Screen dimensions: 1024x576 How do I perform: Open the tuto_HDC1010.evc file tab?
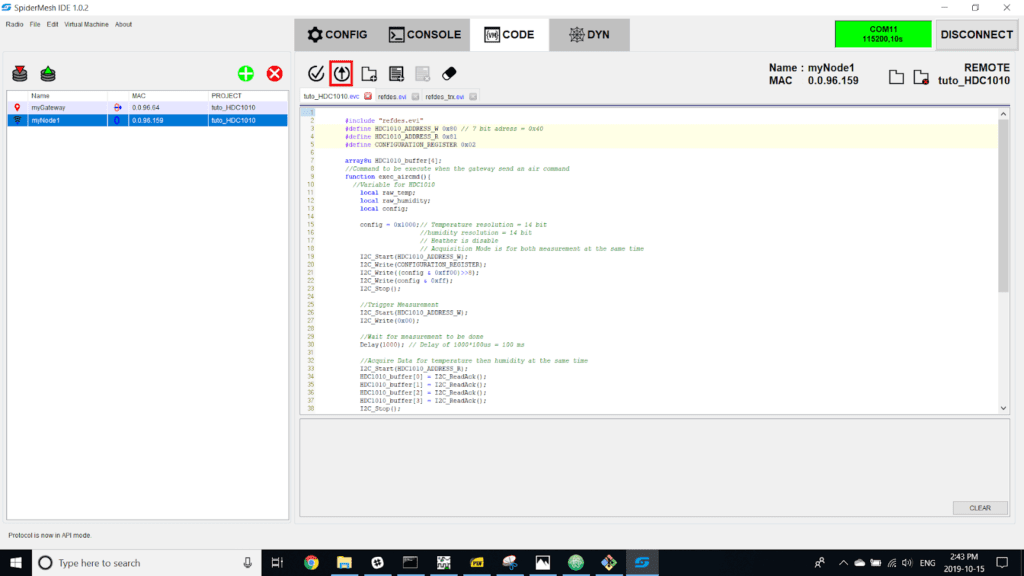332,96
